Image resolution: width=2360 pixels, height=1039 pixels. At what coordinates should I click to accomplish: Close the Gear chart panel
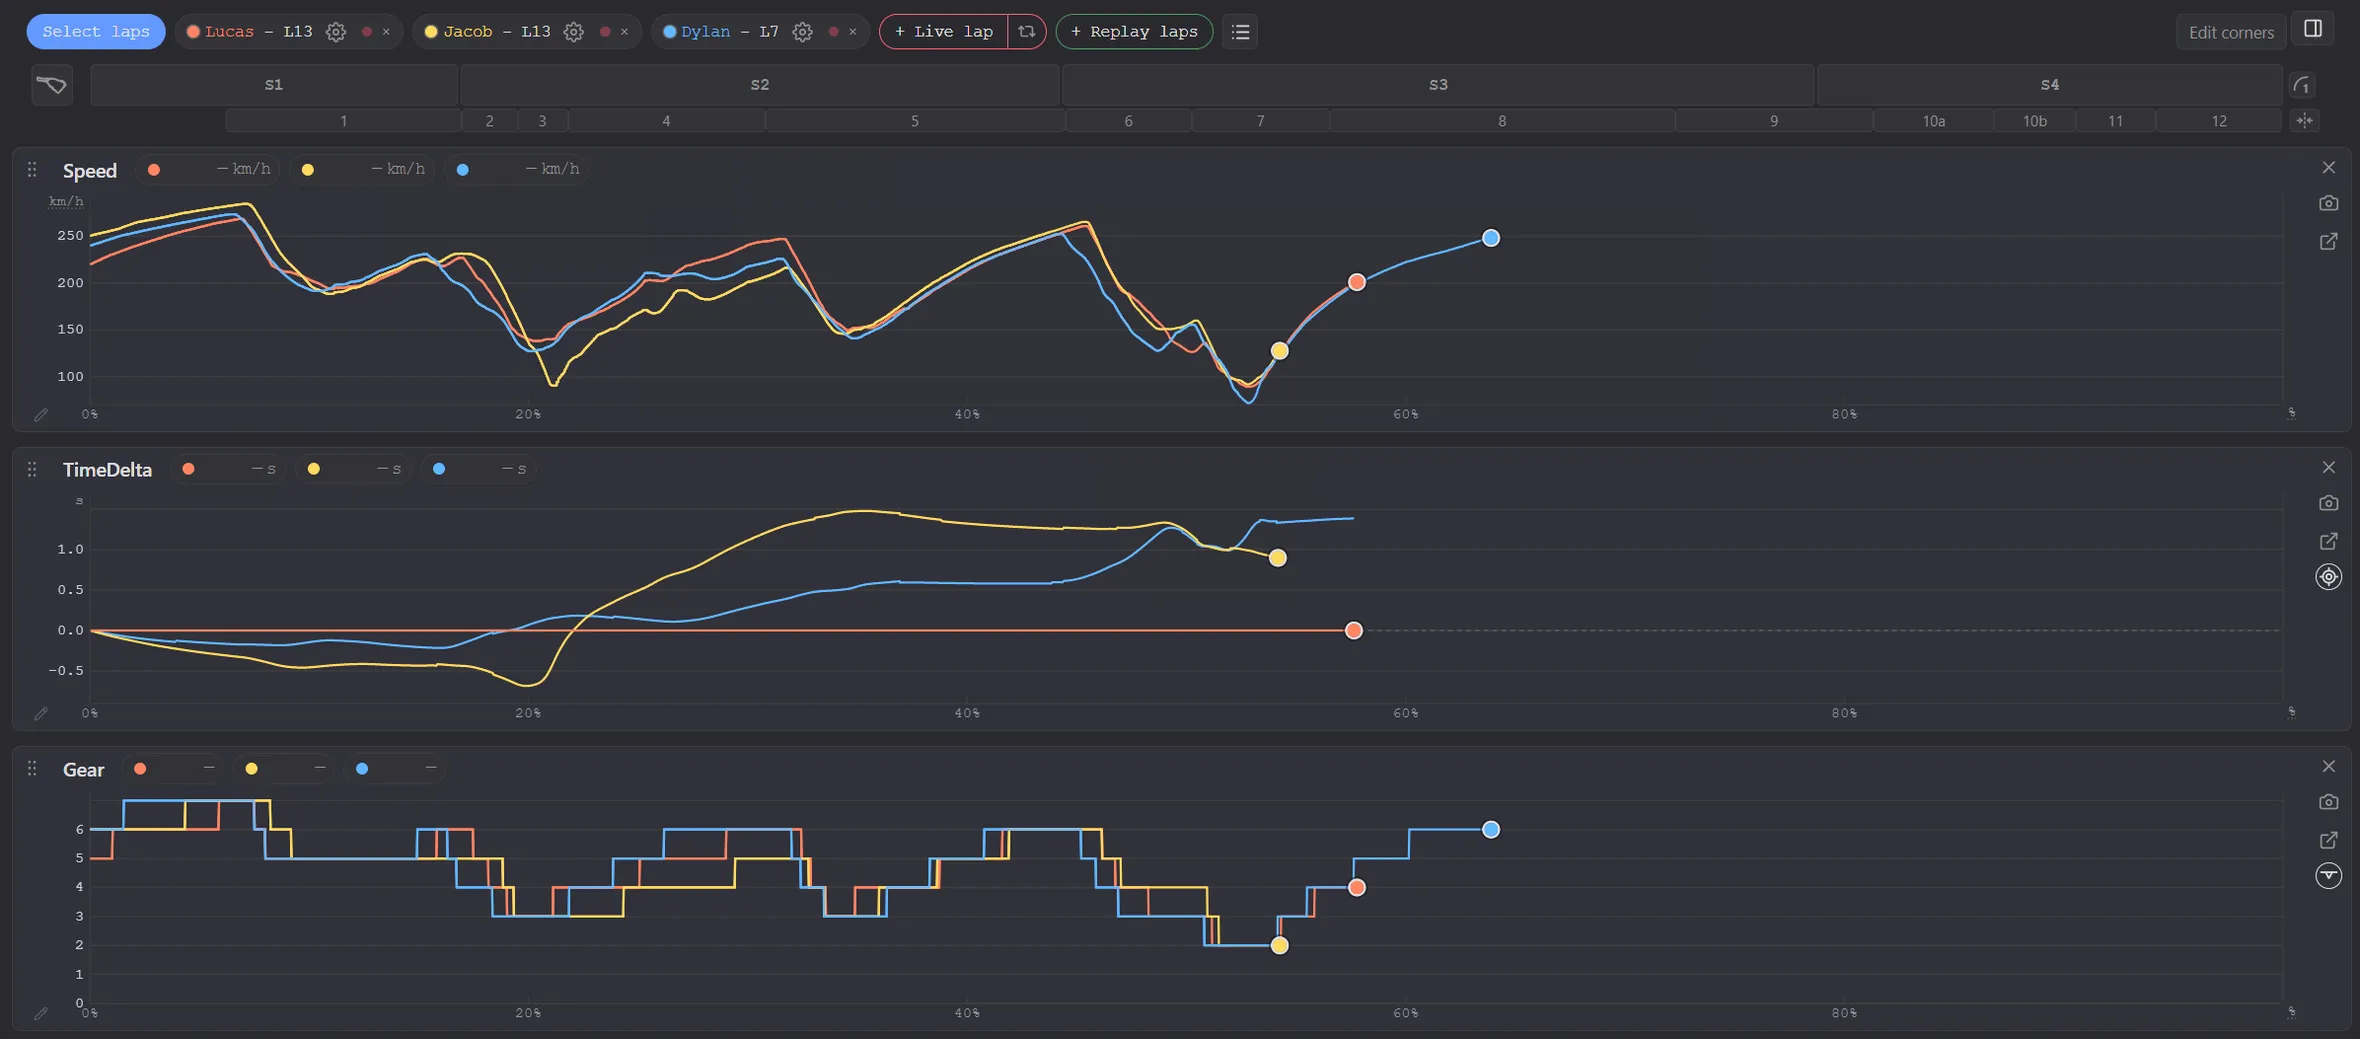point(2328,767)
